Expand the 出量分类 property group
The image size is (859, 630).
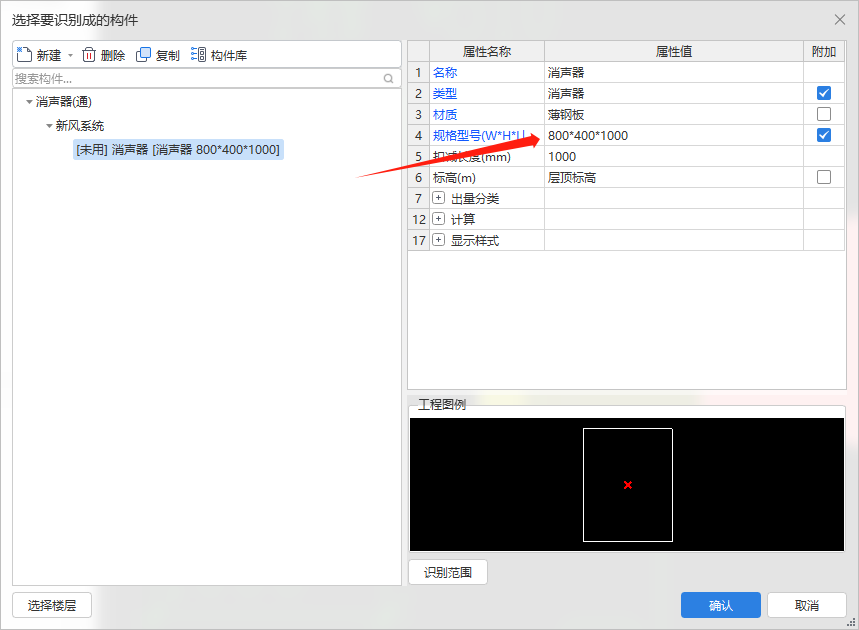438,198
